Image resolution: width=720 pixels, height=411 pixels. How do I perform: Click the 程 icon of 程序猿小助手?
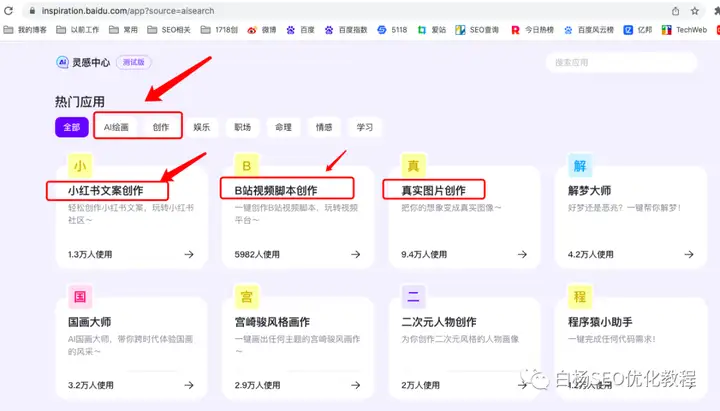point(580,297)
